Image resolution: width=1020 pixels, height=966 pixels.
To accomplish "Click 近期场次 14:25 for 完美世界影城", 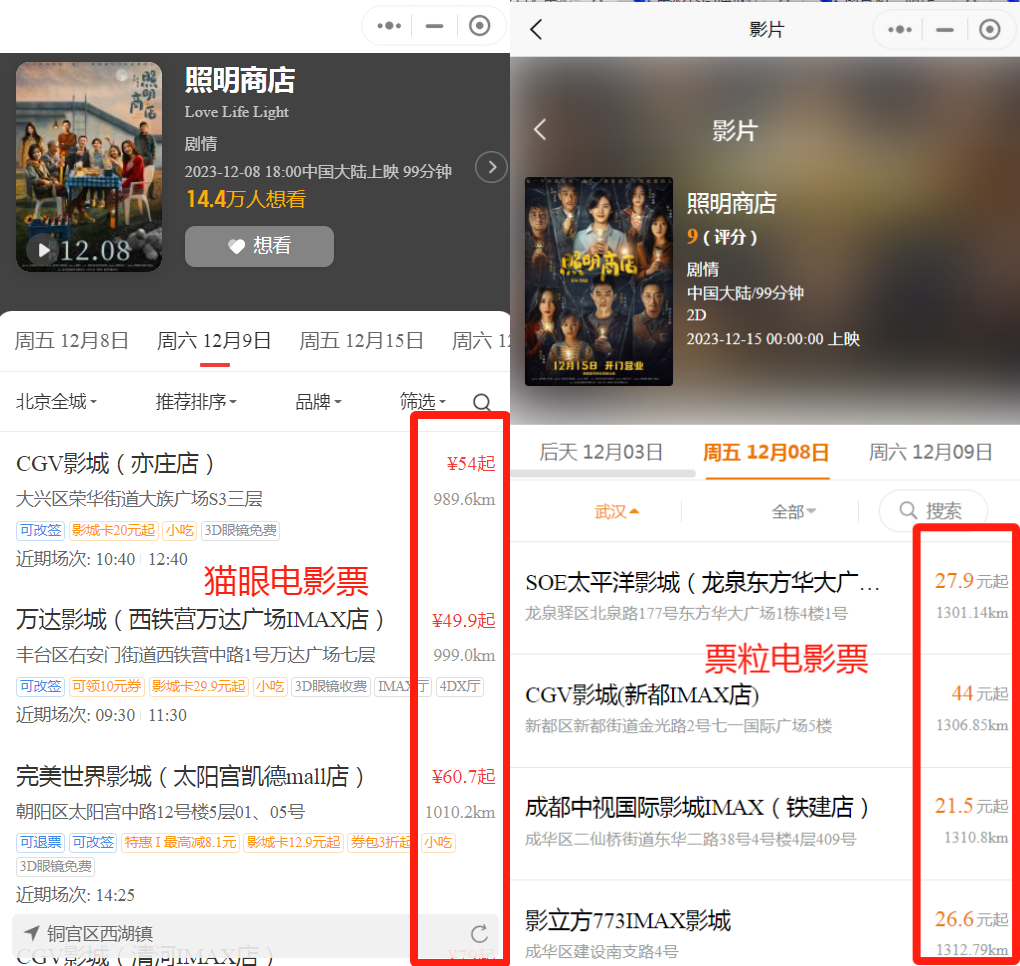I will [75, 895].
